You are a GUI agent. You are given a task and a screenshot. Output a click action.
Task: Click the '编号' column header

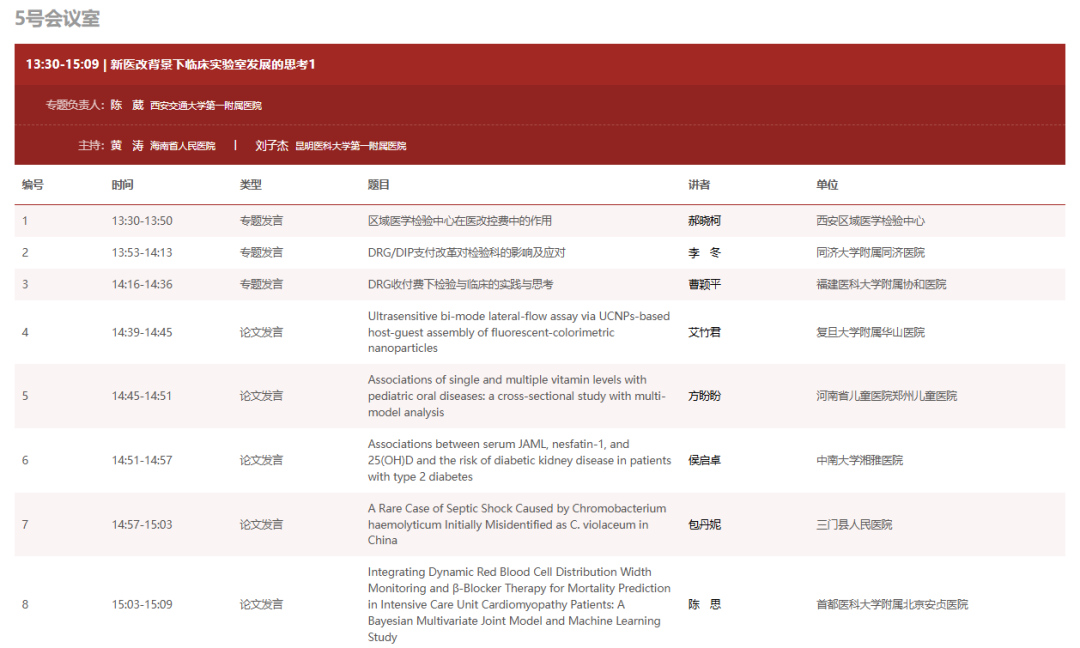pyautogui.click(x=32, y=185)
